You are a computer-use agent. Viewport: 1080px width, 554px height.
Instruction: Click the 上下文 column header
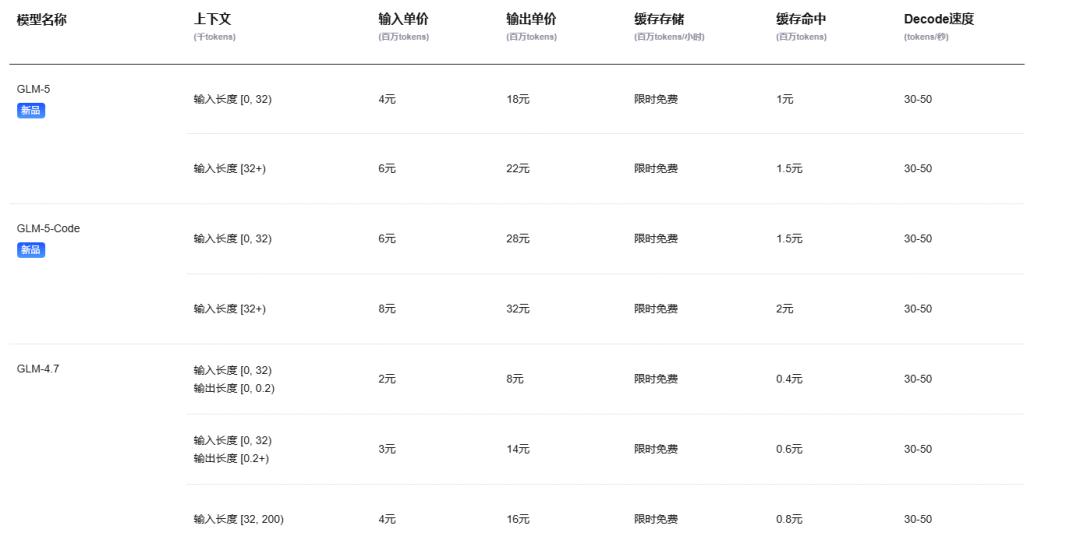click(212, 19)
